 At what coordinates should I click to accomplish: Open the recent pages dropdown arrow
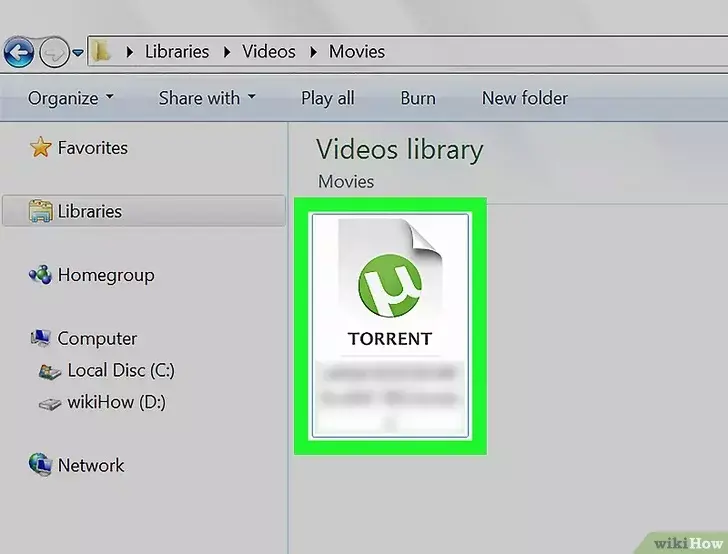pos(78,53)
